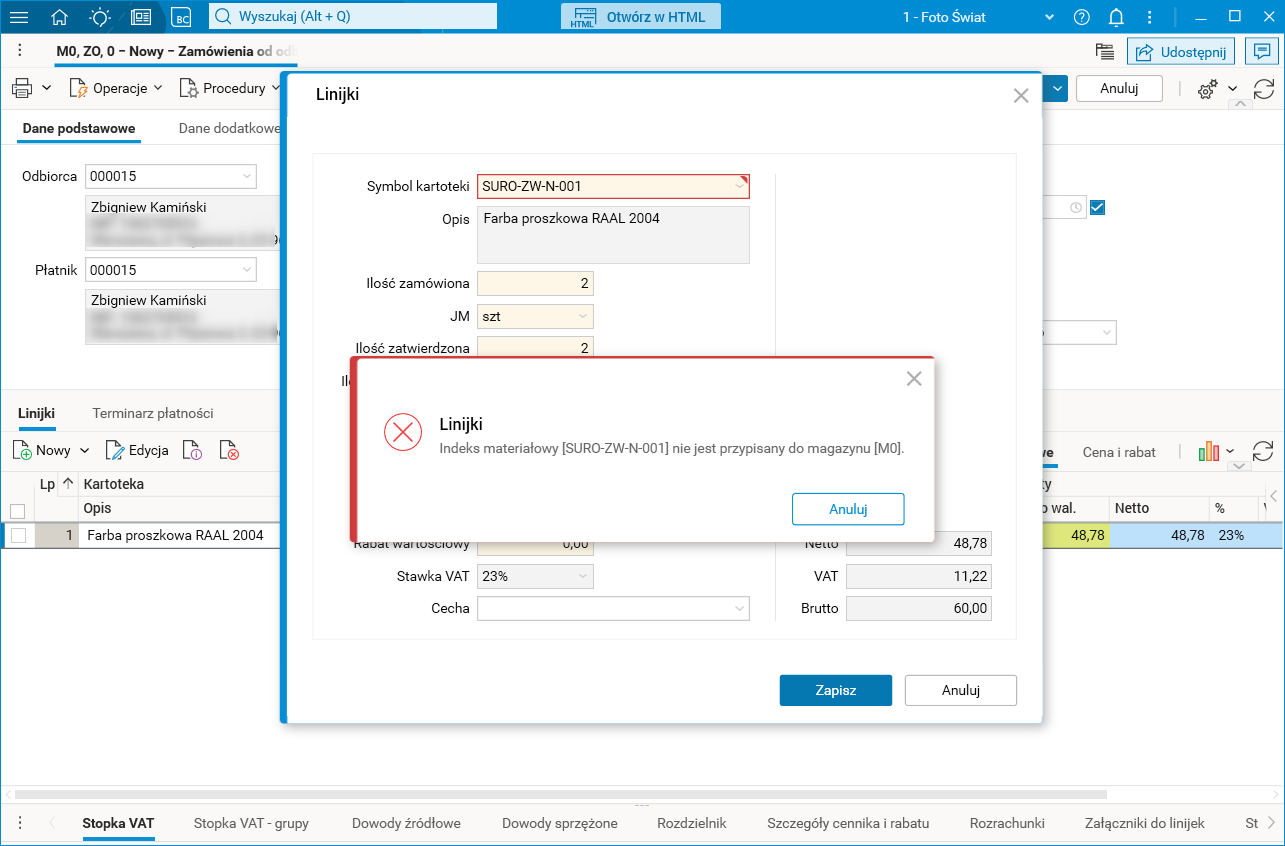
Task: Click the printer icon
Action: click(x=22, y=88)
